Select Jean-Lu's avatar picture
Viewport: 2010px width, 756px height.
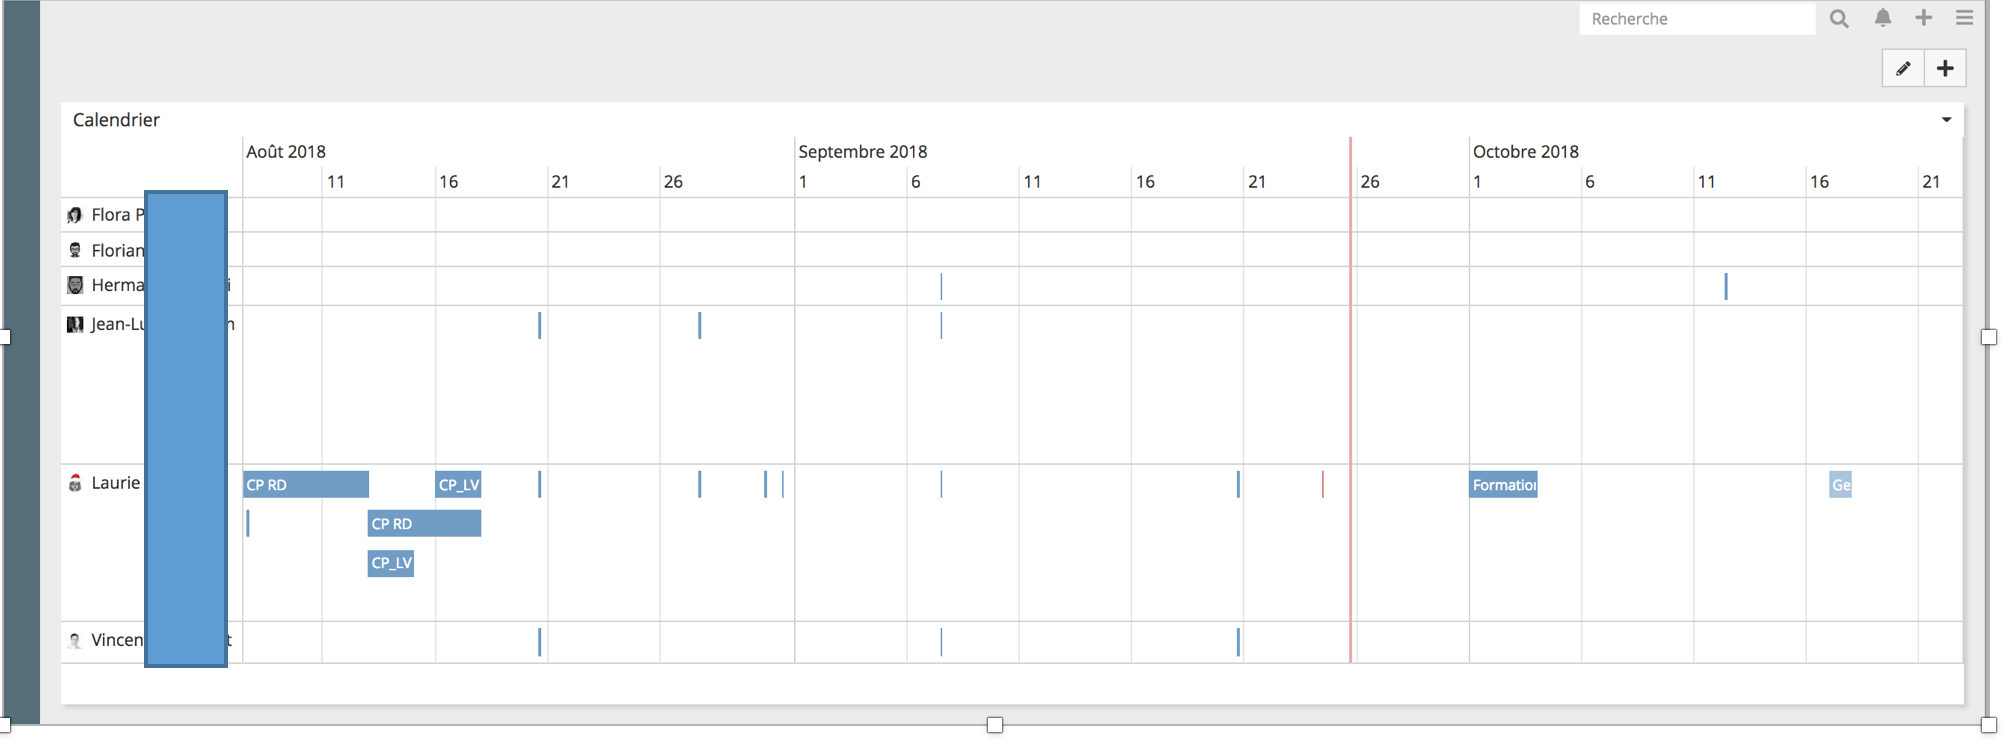click(x=75, y=324)
